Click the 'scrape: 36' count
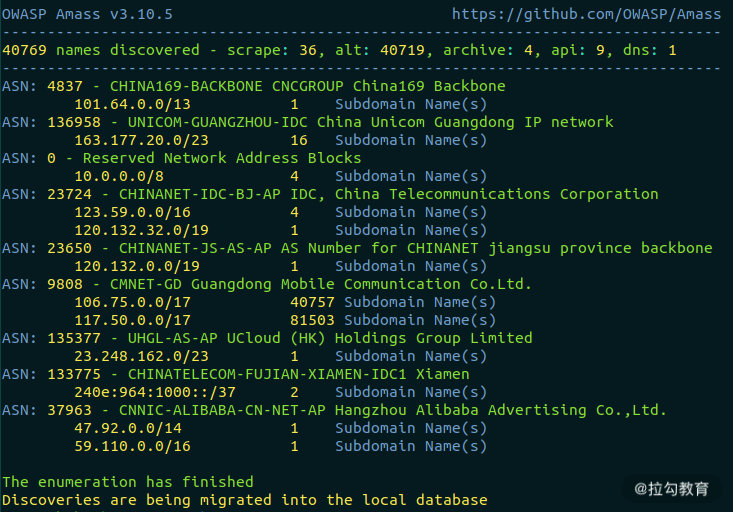 pyautogui.click(x=272, y=50)
